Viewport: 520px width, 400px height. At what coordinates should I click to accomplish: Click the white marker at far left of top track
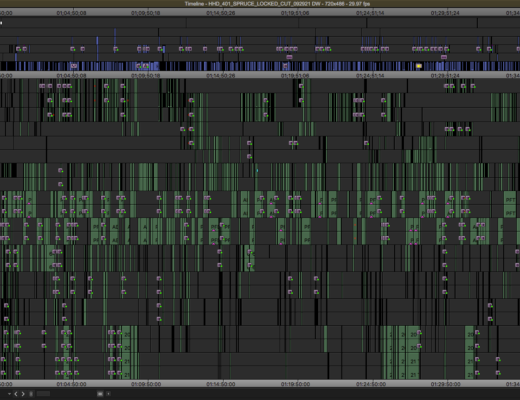1,23
